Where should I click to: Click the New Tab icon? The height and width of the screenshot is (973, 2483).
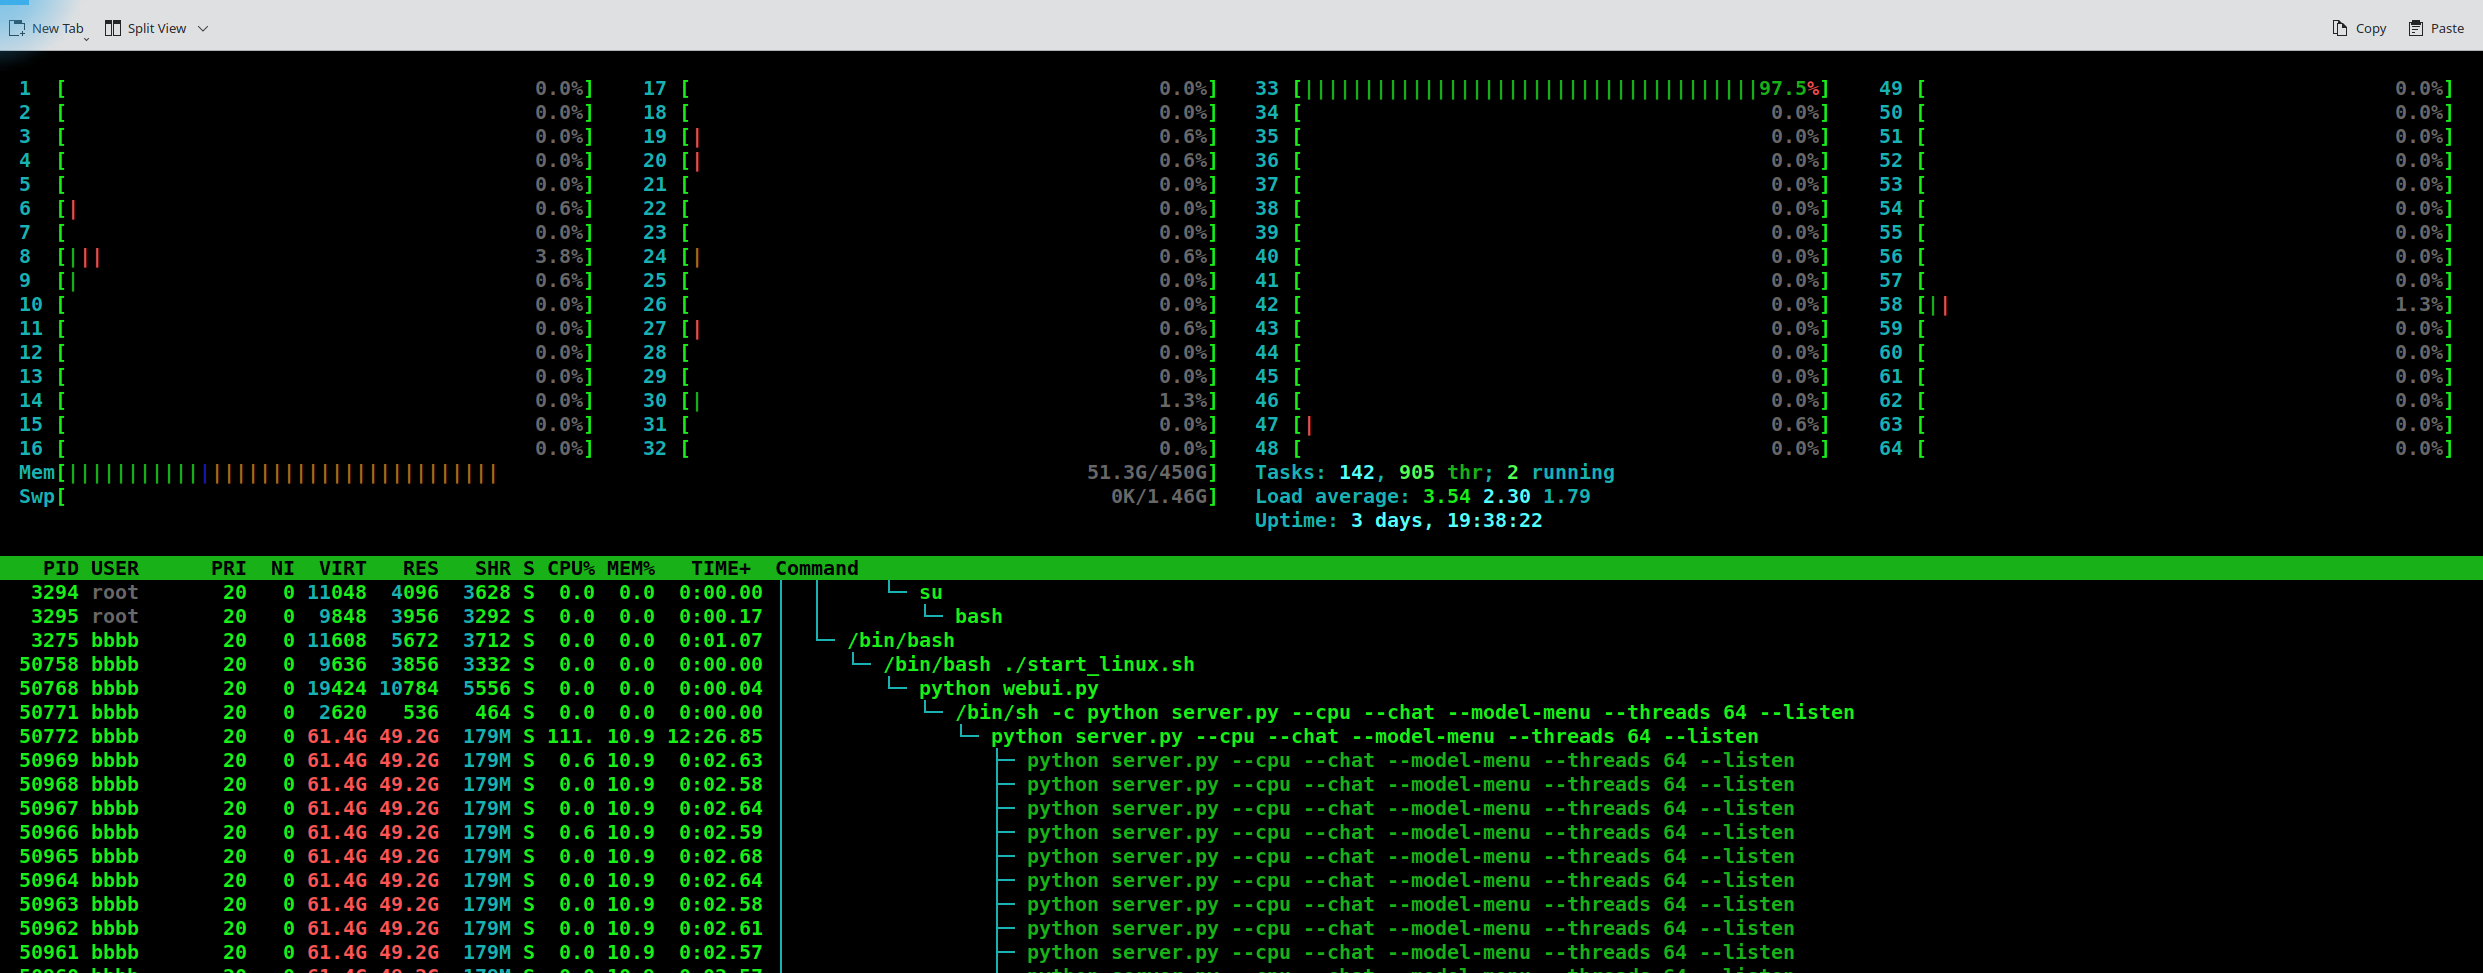[17, 28]
